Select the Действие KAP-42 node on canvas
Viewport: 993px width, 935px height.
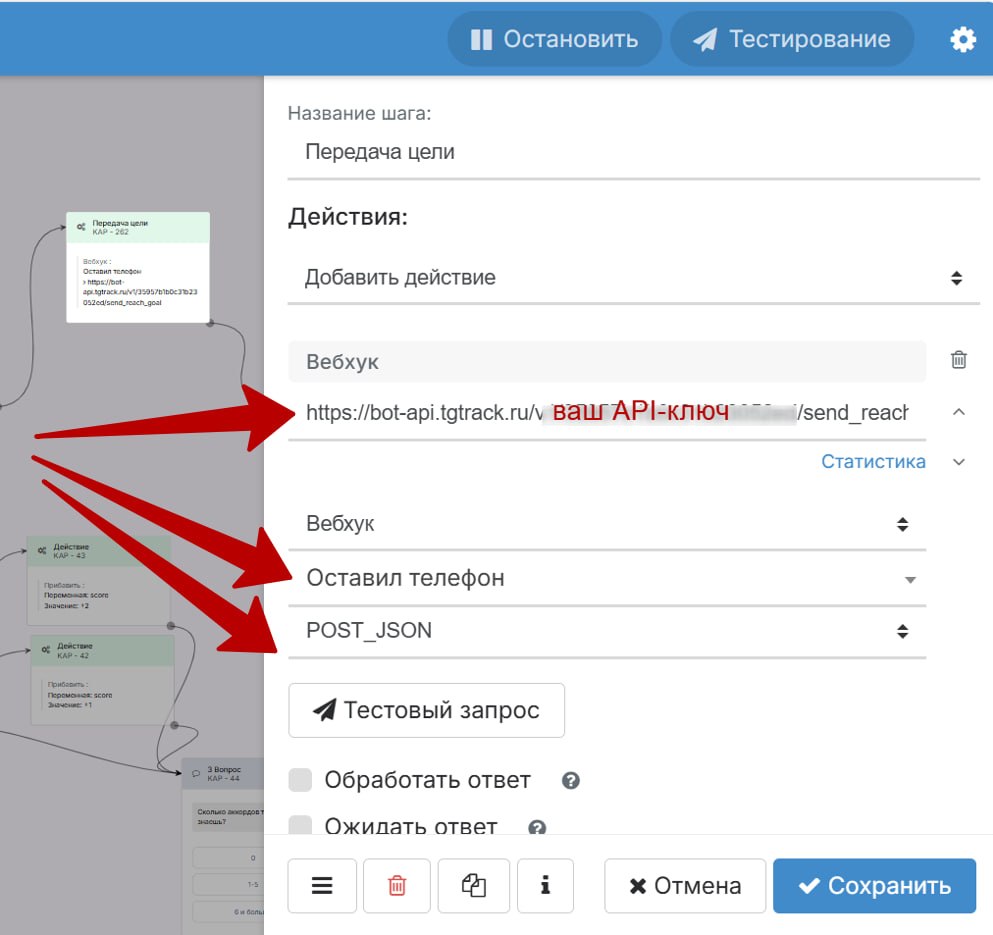103,680
